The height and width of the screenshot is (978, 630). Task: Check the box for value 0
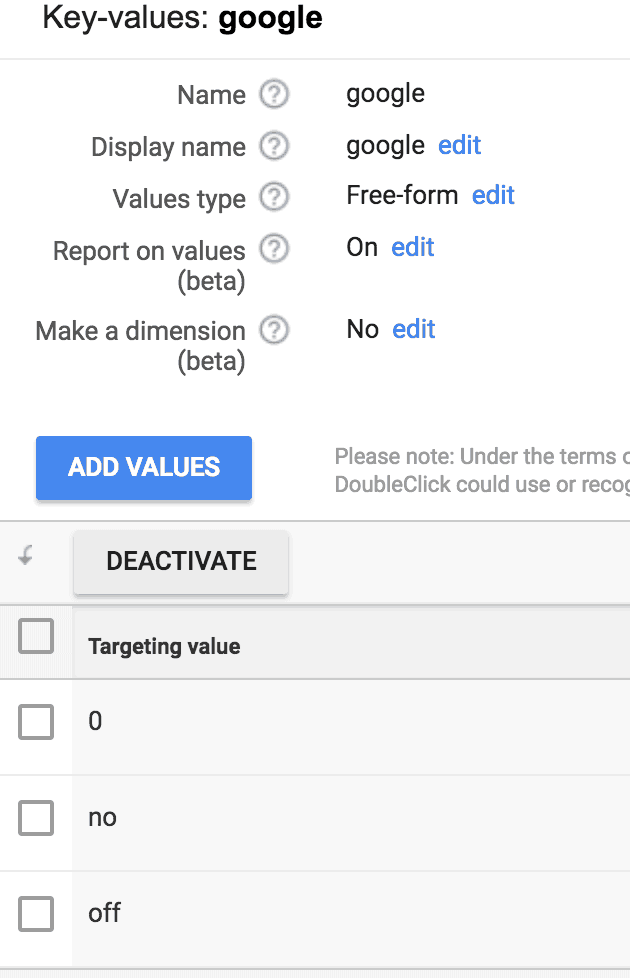pos(36,722)
